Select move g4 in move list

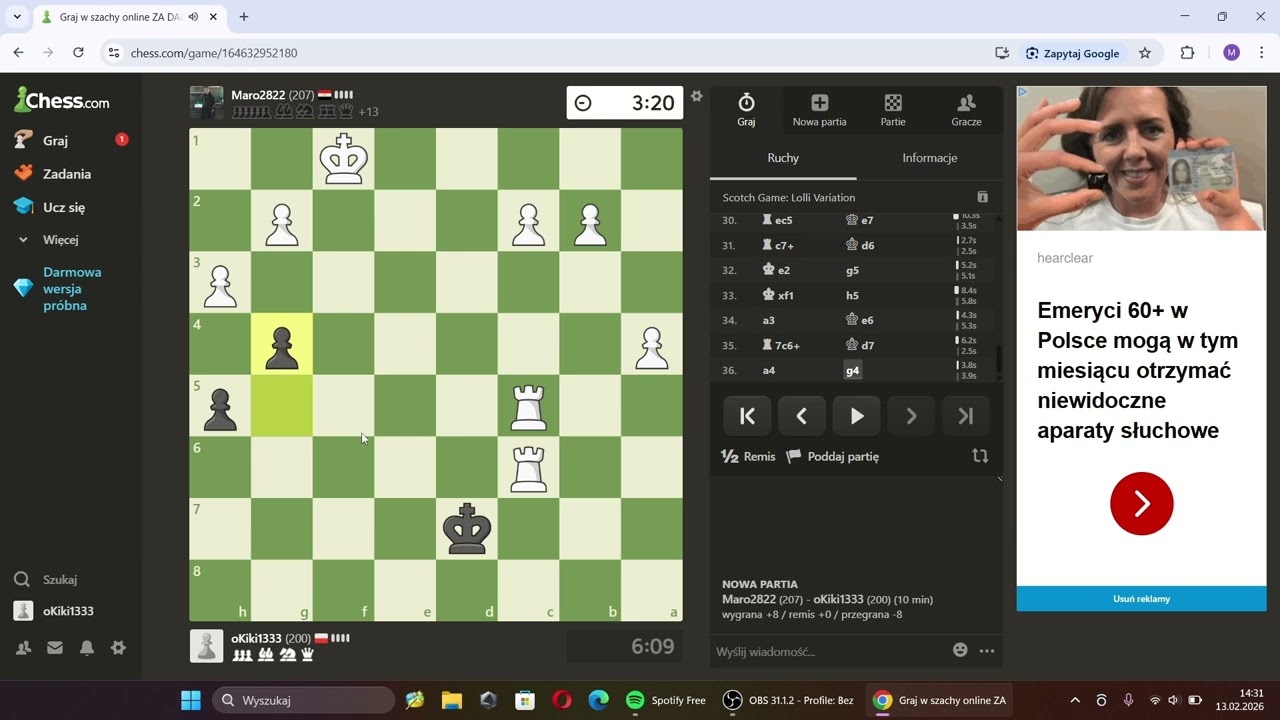coord(852,370)
